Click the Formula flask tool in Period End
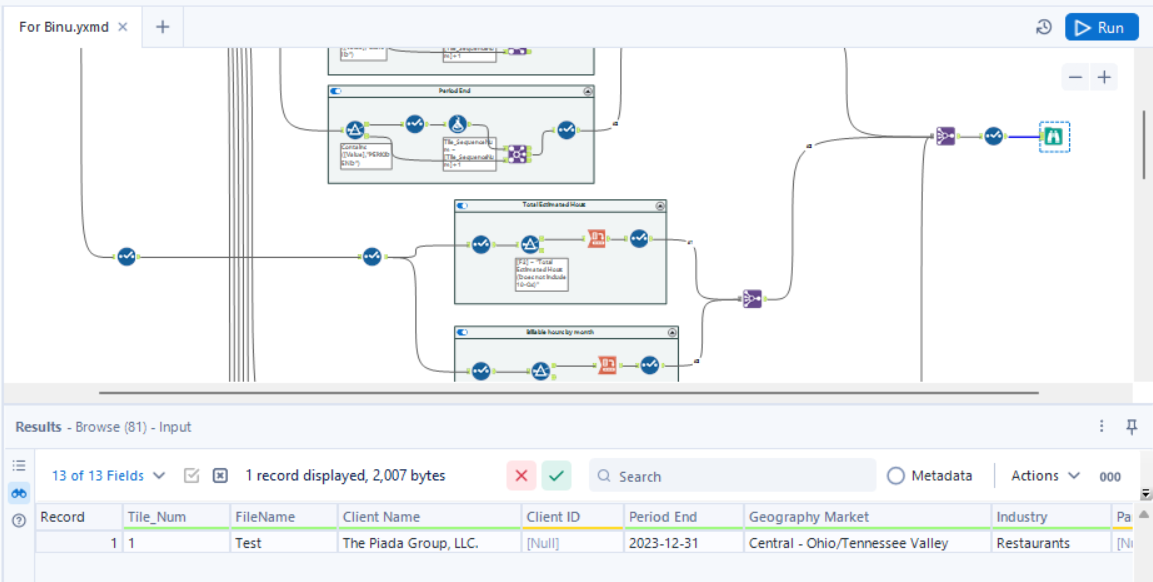Image resolution: width=1153 pixels, height=582 pixels. coord(458,124)
